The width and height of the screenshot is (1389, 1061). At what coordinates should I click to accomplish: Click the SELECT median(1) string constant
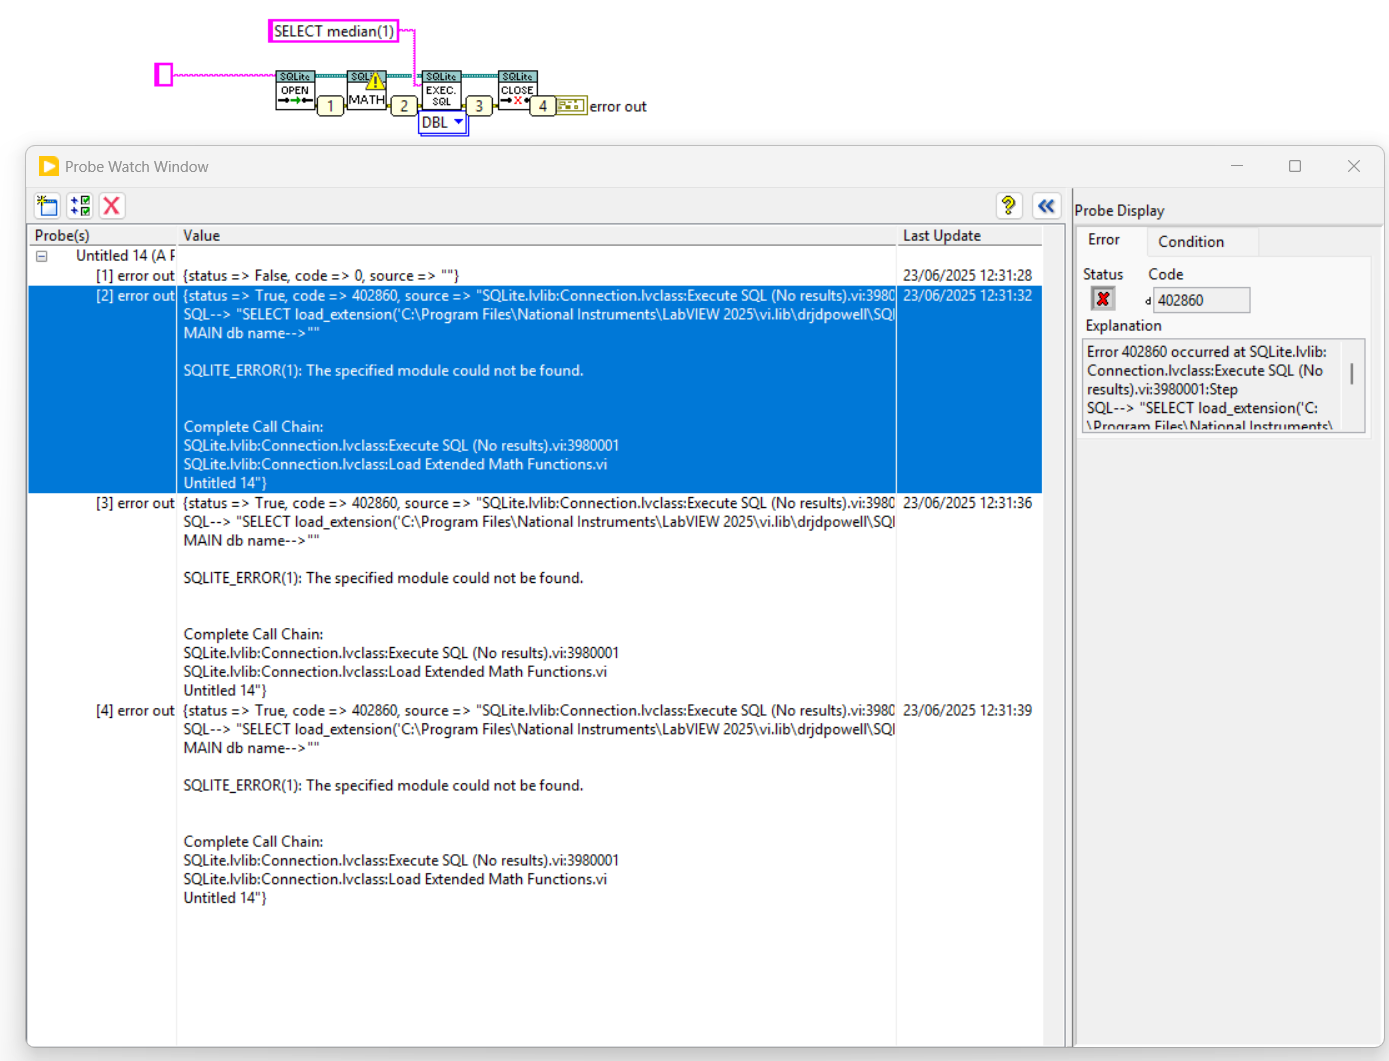(334, 31)
